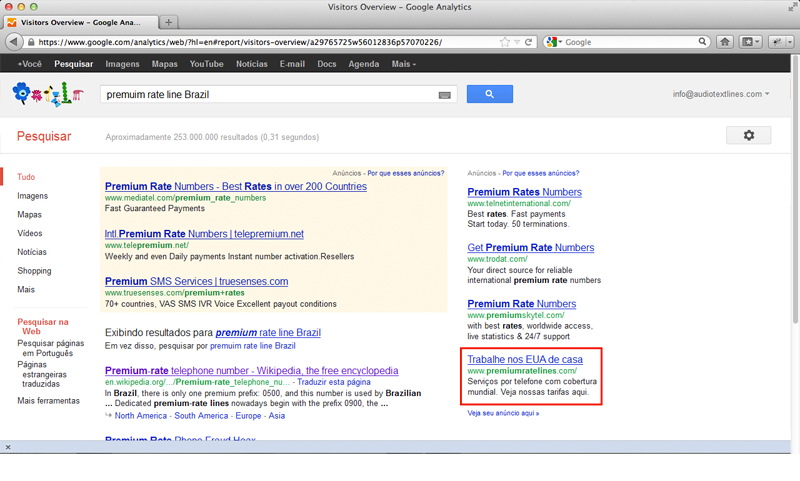Expand Mais ferramentas in sidebar
The height and width of the screenshot is (481, 800).
48,400
